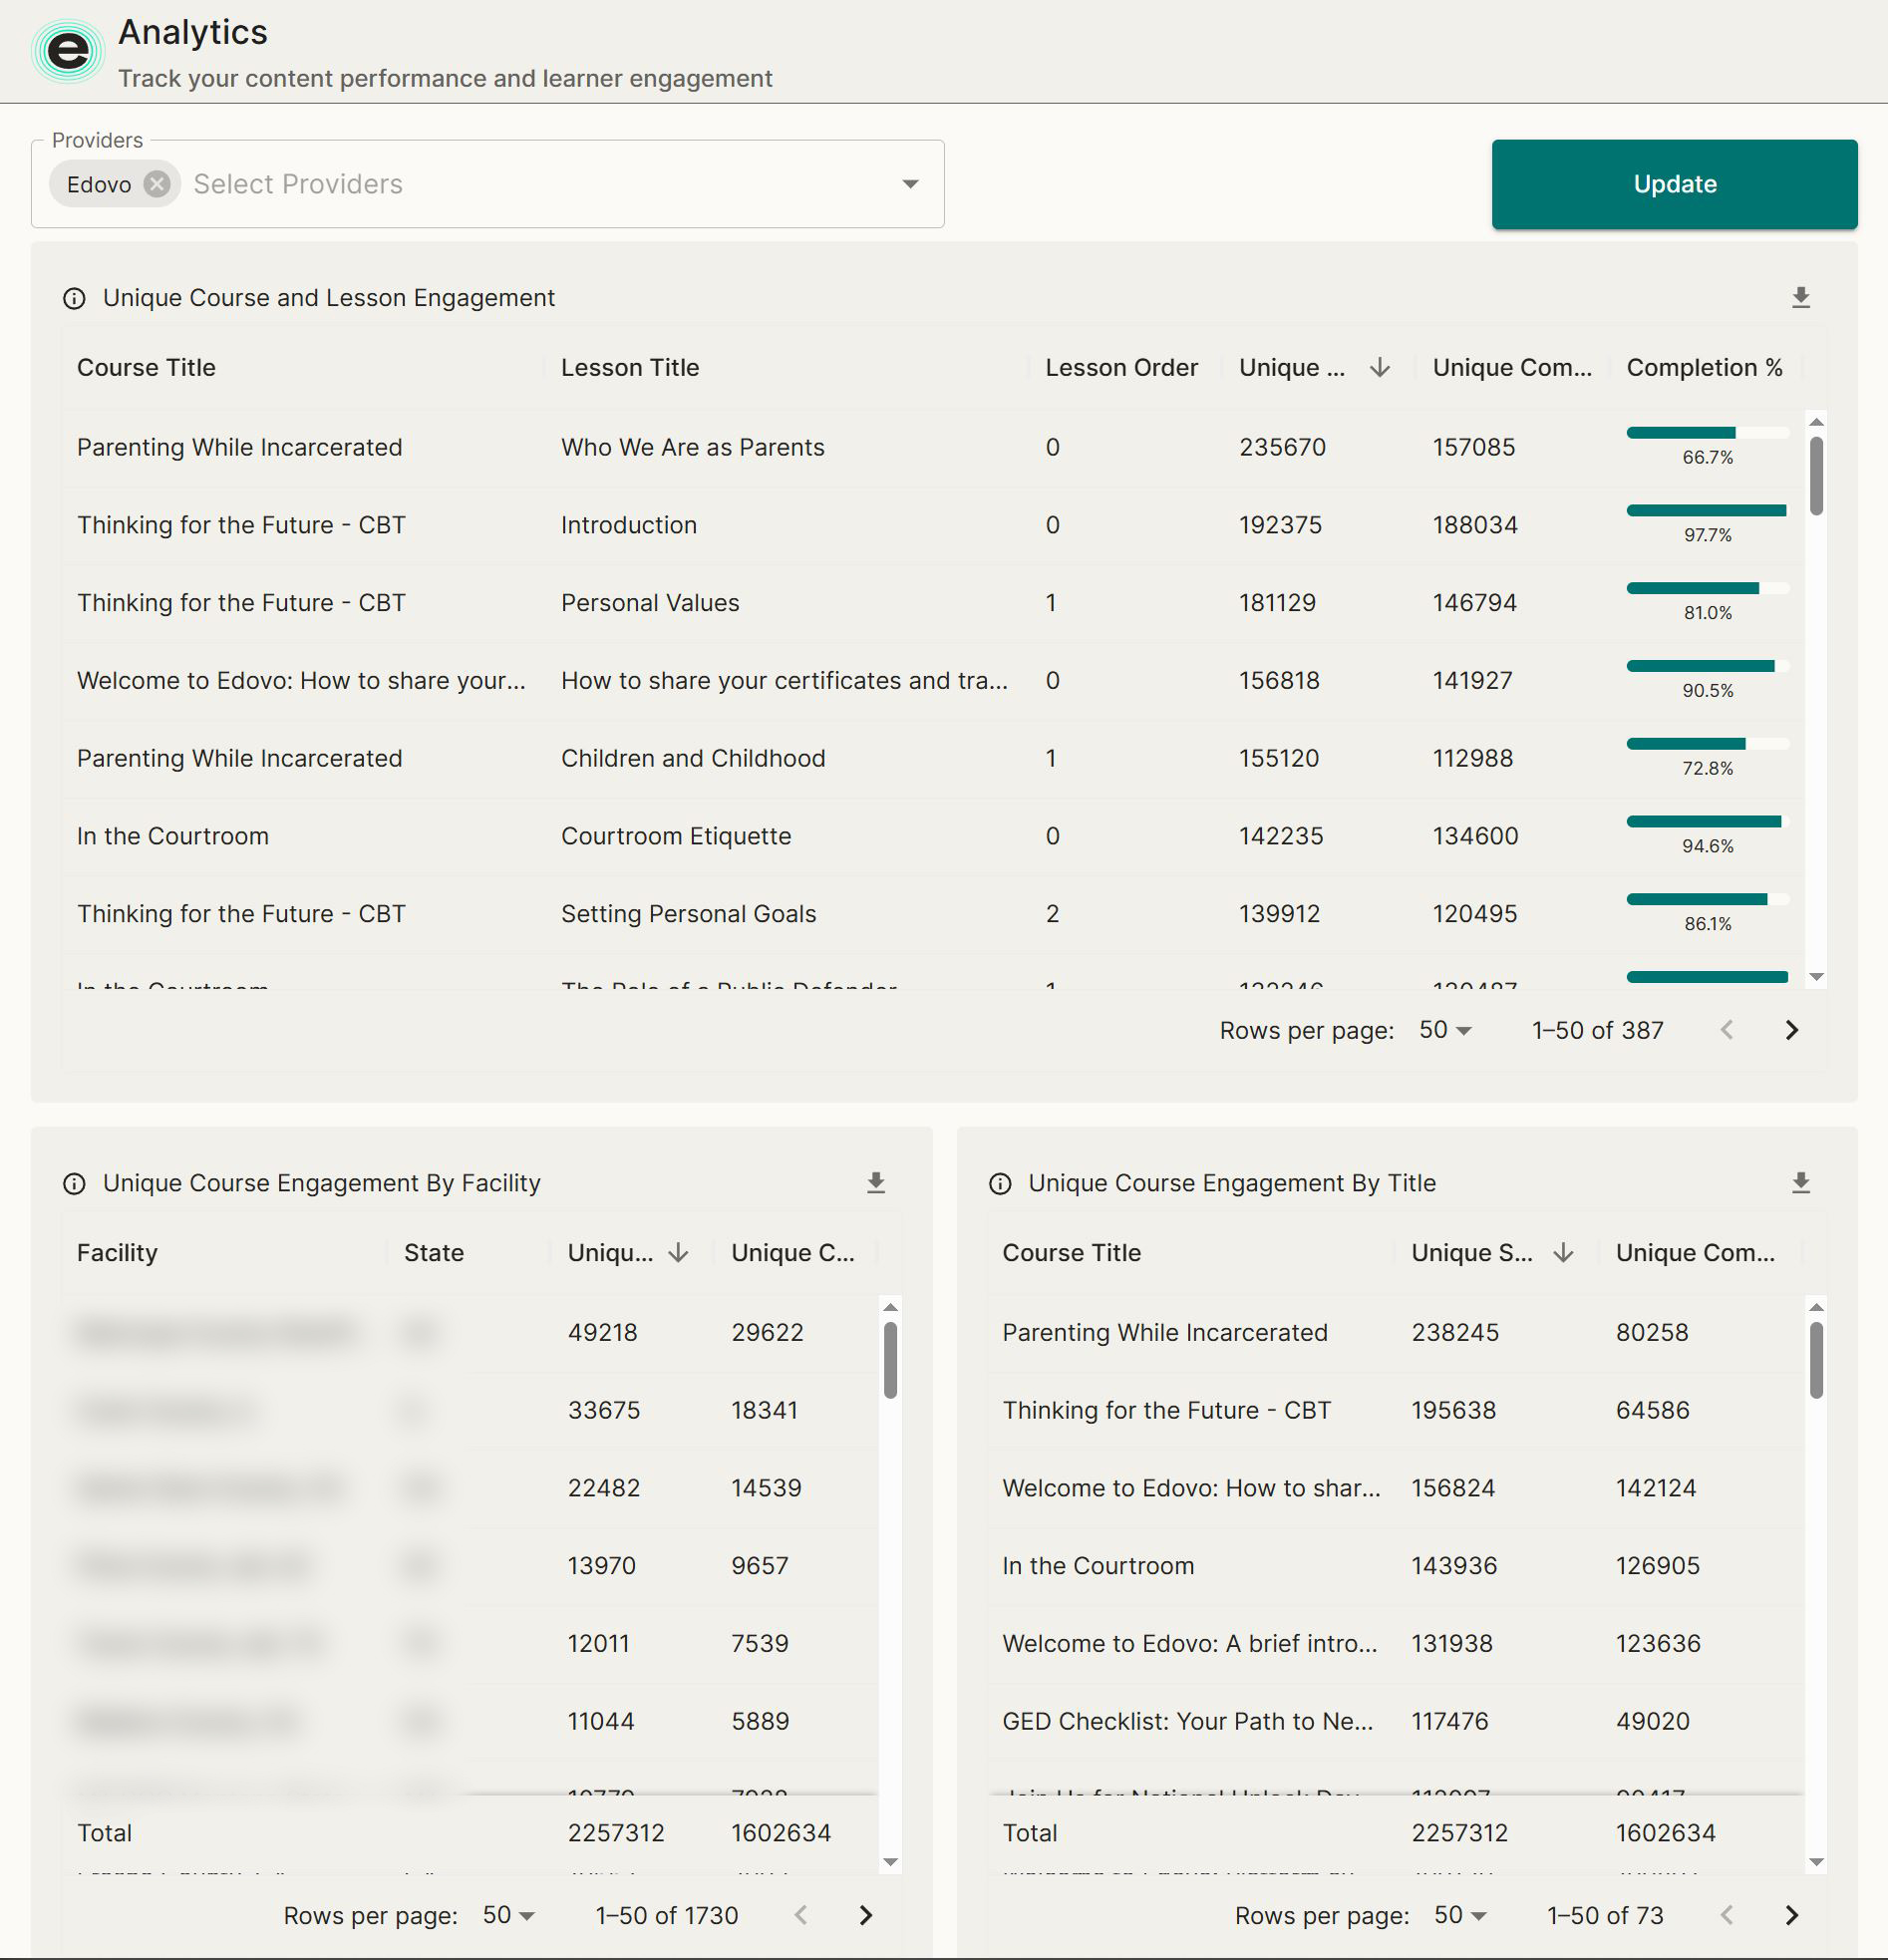Download the Engagement By Facility table
The width and height of the screenshot is (1888, 1960).
click(x=875, y=1183)
